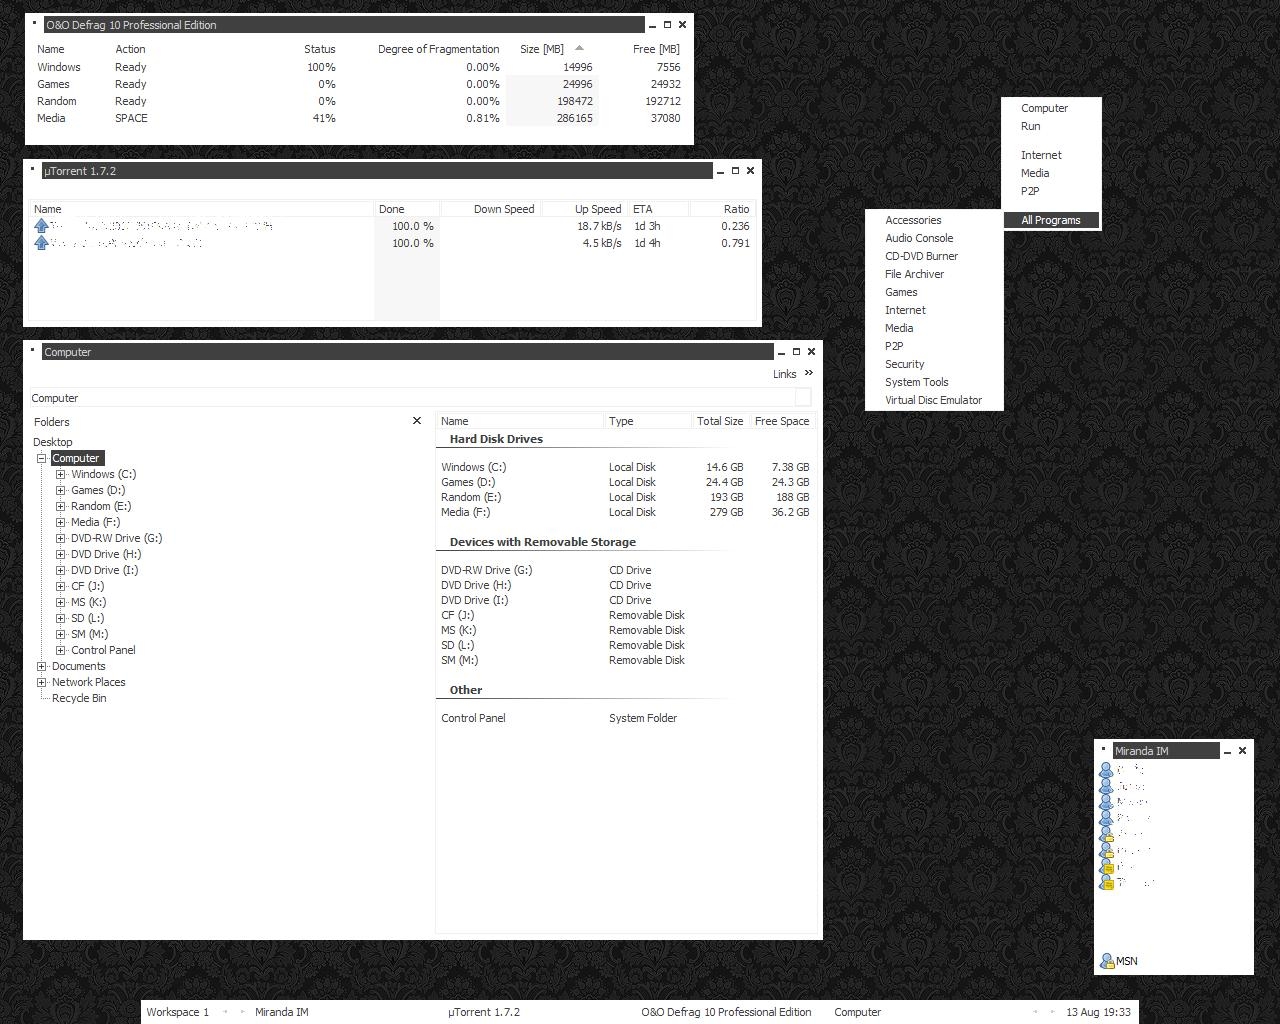1280x1024 pixels.
Task: Sort drives by Free Space column
Action: click(x=782, y=421)
